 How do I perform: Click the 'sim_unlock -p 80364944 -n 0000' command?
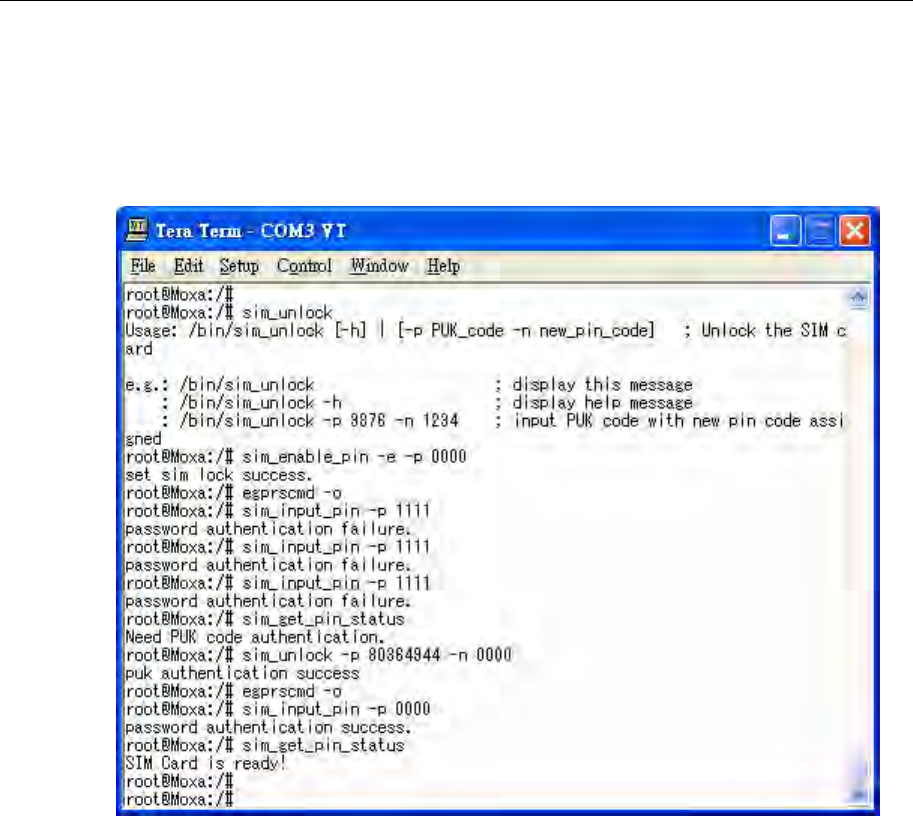click(377, 655)
